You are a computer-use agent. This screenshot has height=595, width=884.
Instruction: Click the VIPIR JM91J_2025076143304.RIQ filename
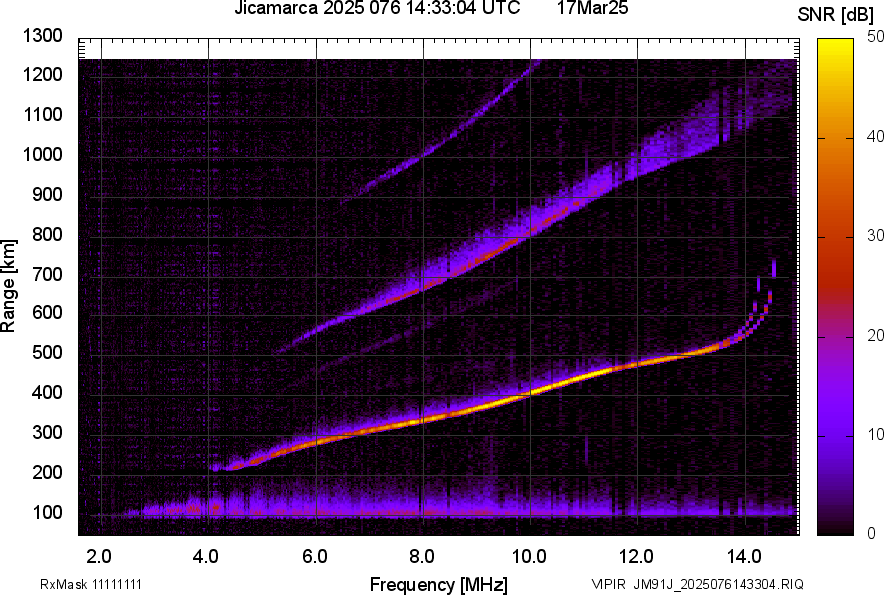(697, 584)
